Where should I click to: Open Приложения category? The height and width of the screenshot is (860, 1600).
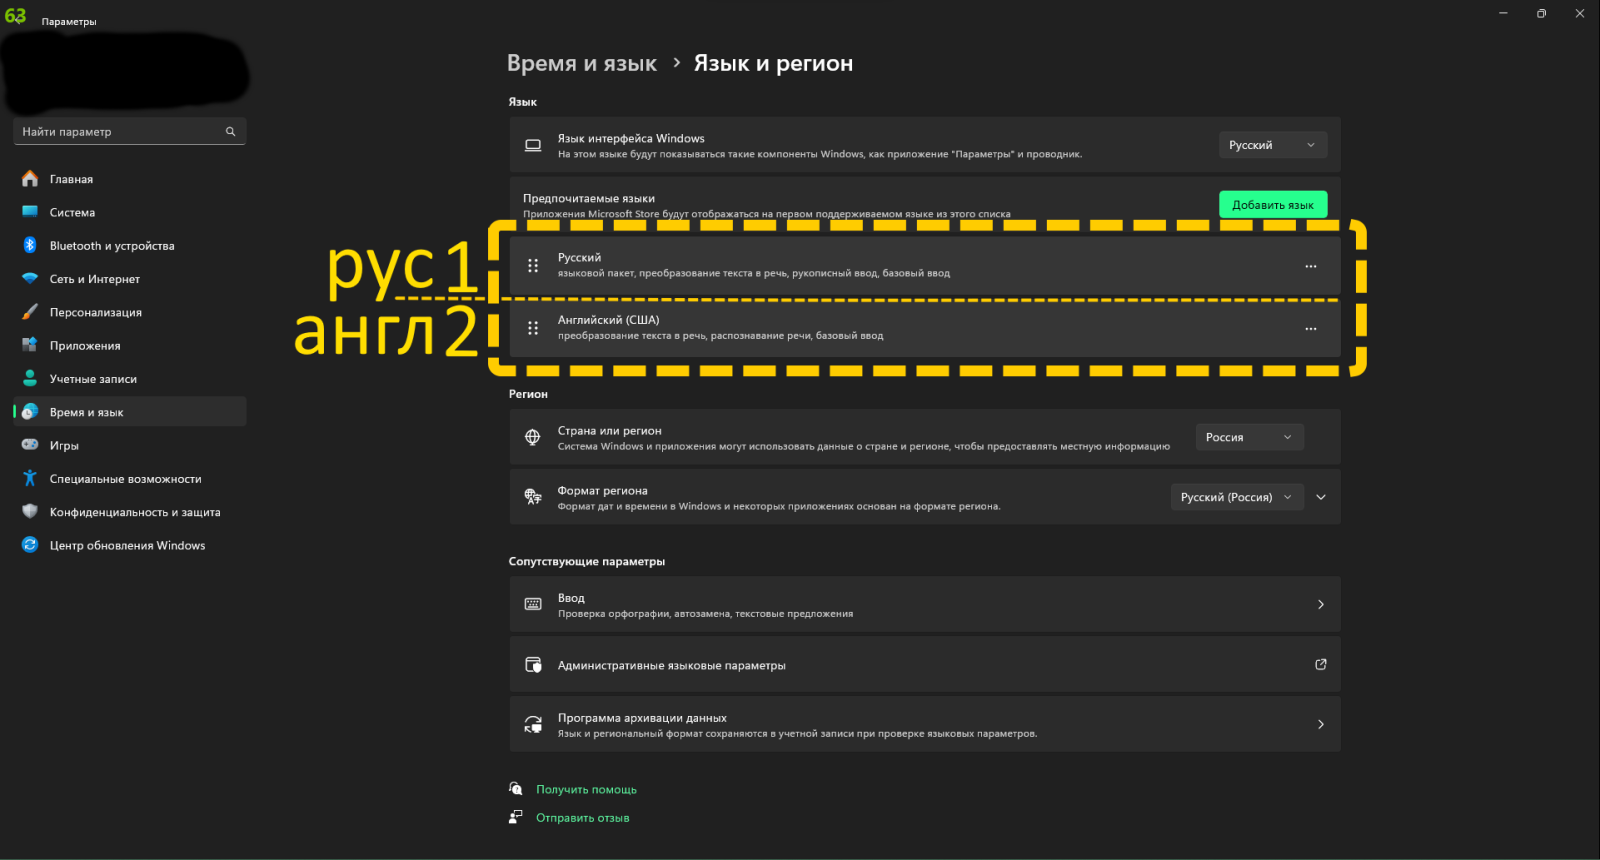(x=130, y=345)
